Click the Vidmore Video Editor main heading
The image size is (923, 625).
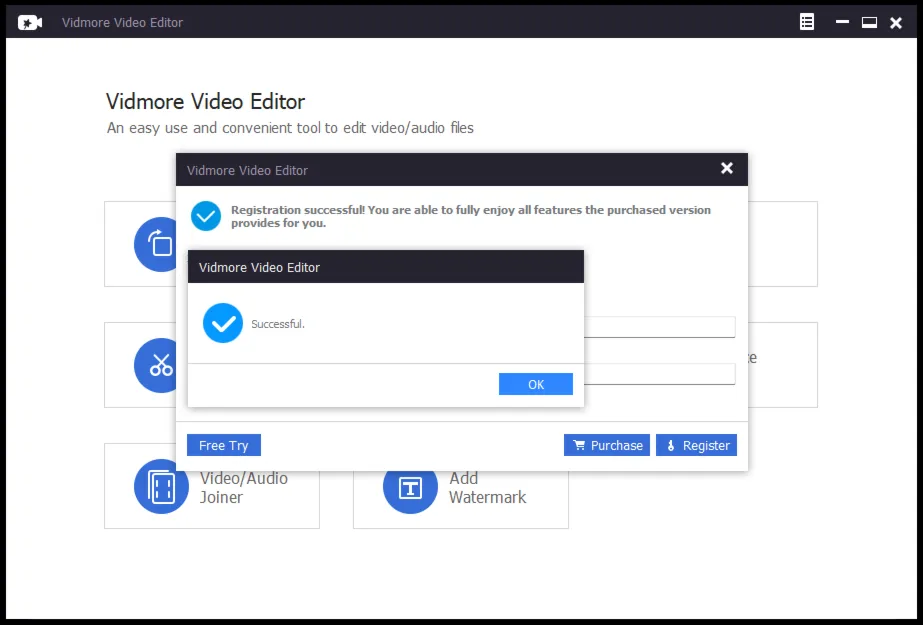(x=205, y=101)
